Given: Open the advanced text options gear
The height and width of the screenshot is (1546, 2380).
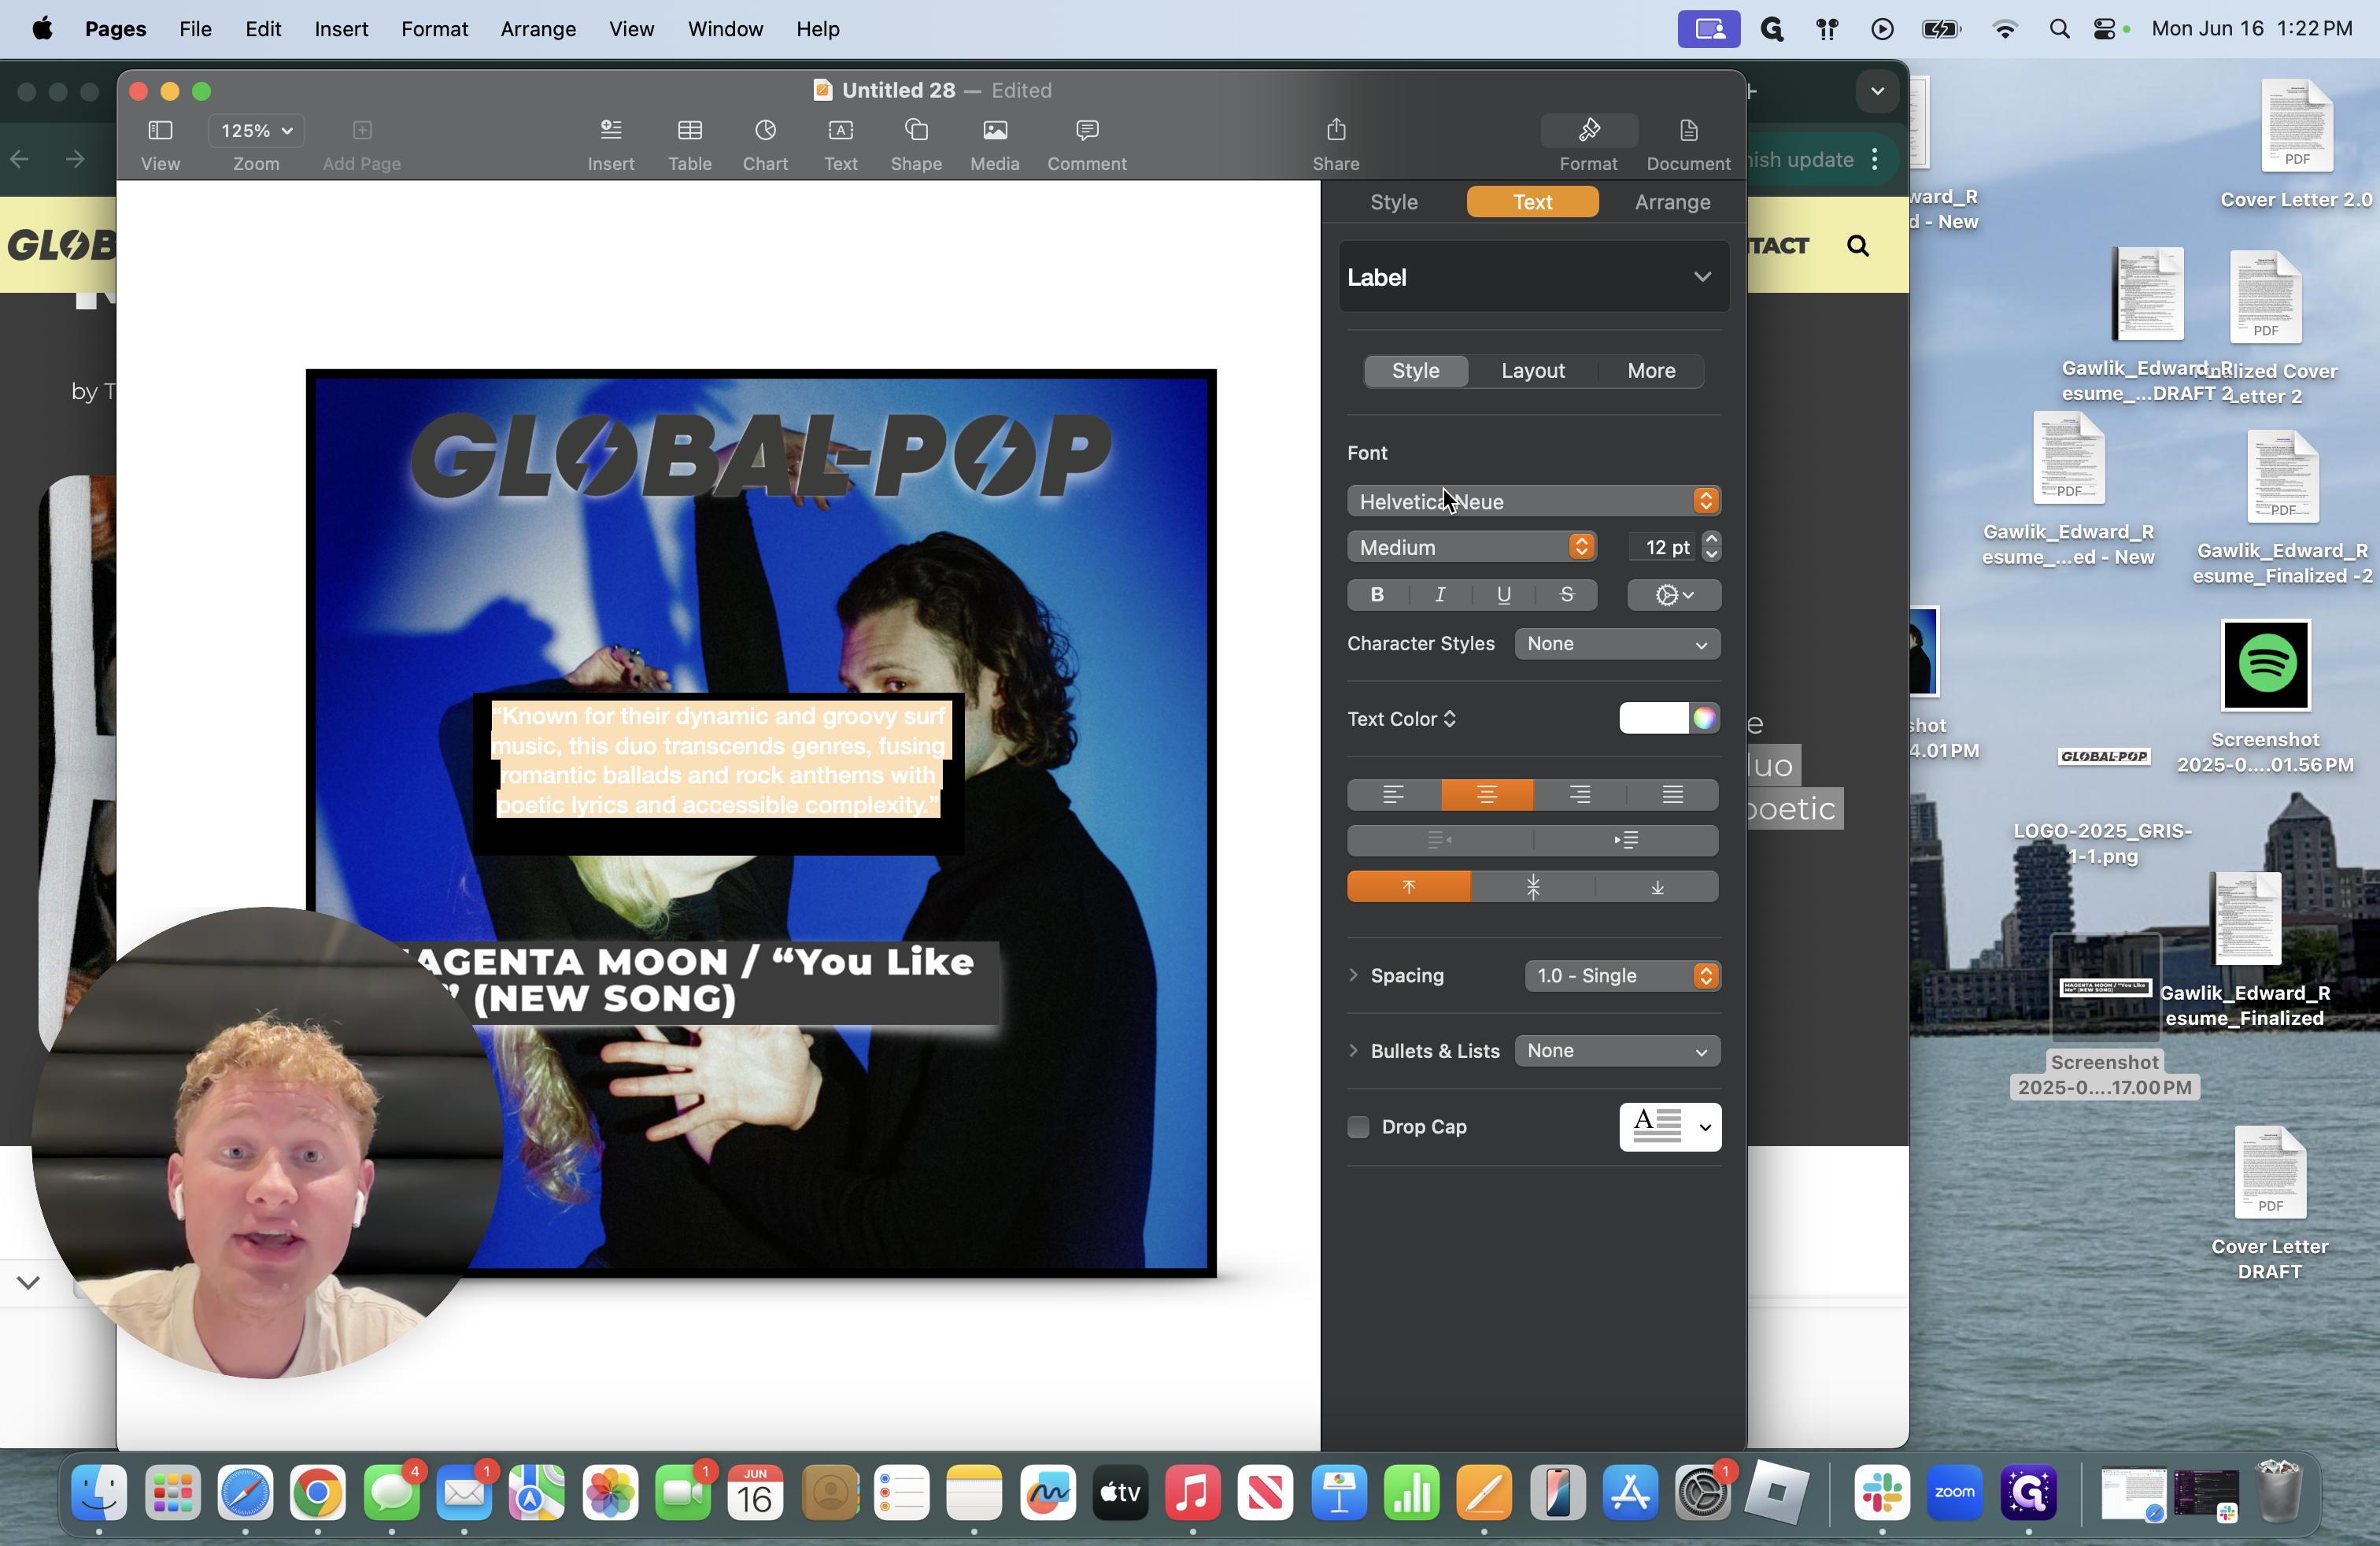Looking at the screenshot, I should 1674,595.
